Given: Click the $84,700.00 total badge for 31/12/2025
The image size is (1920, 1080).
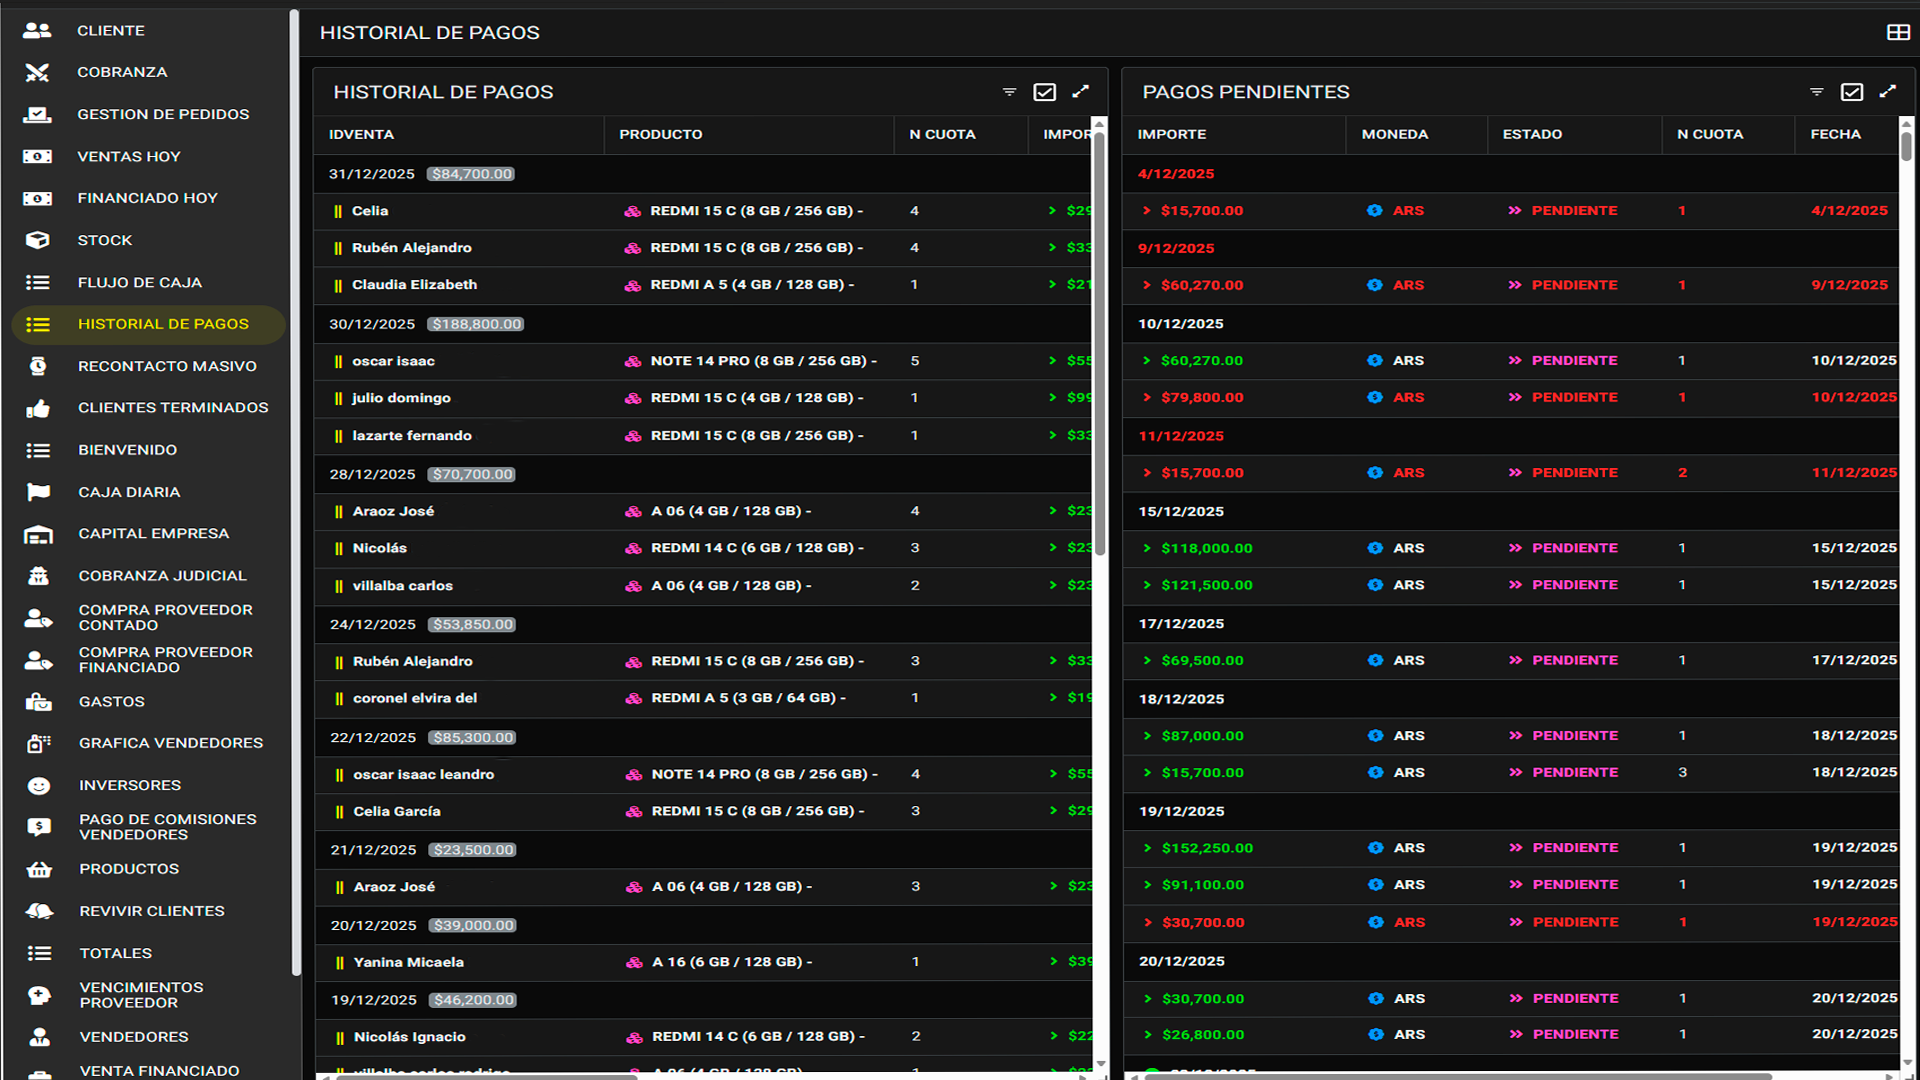Looking at the screenshot, I should click(471, 174).
